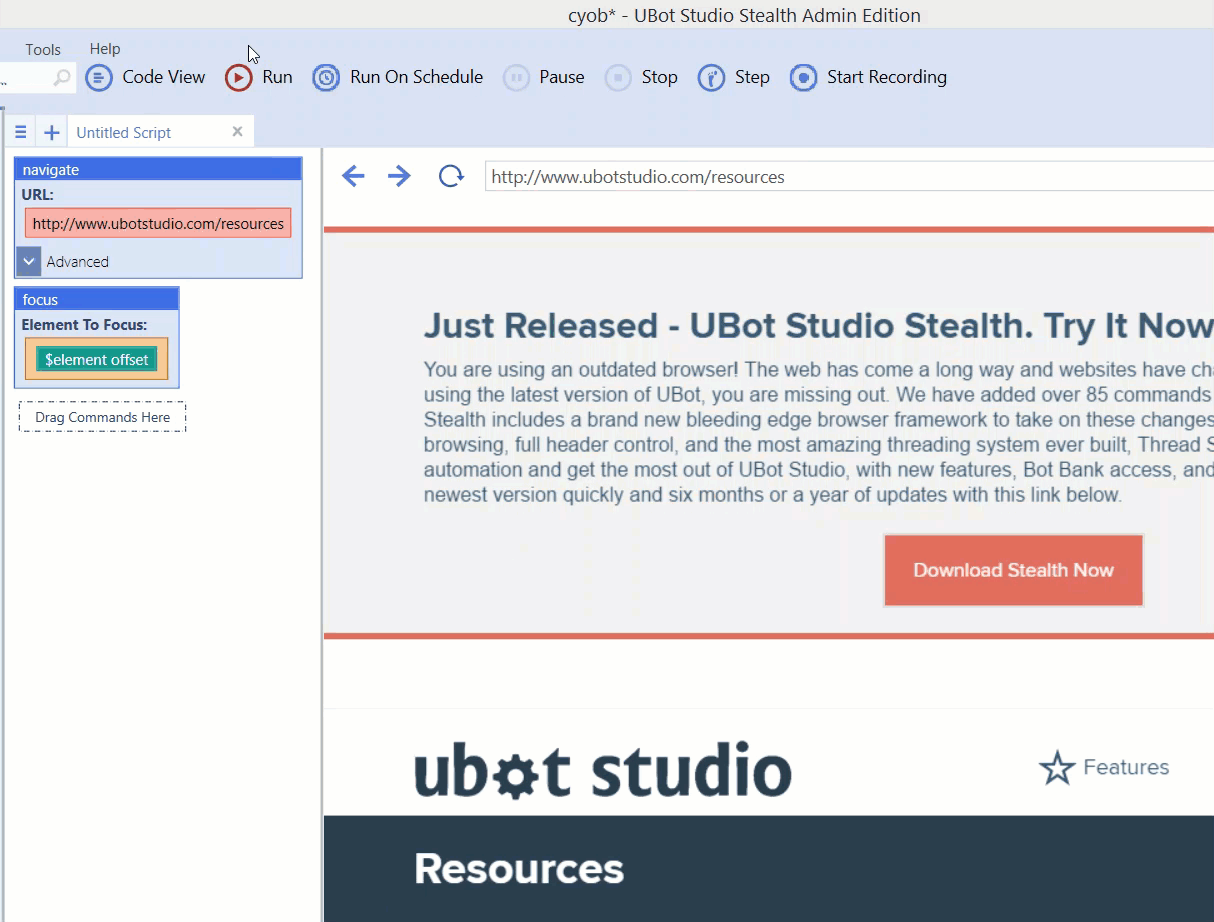Click the Stop icon
1214x922 pixels.
(618, 77)
